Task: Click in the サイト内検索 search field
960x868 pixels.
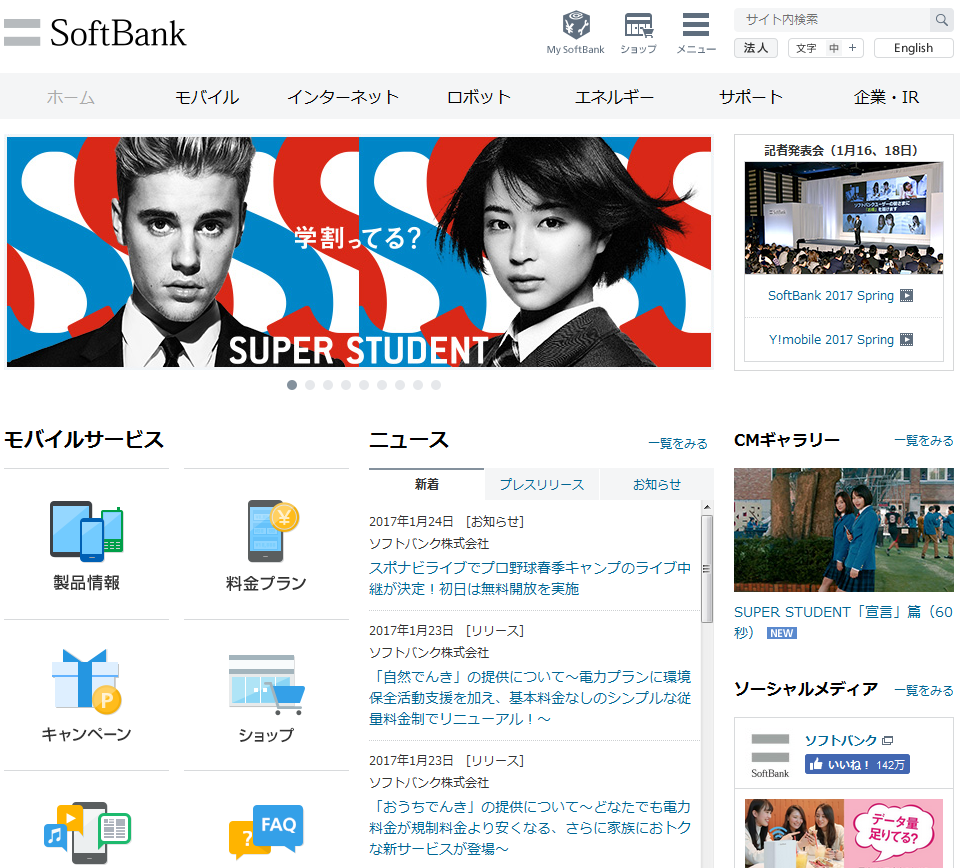Action: pos(832,20)
